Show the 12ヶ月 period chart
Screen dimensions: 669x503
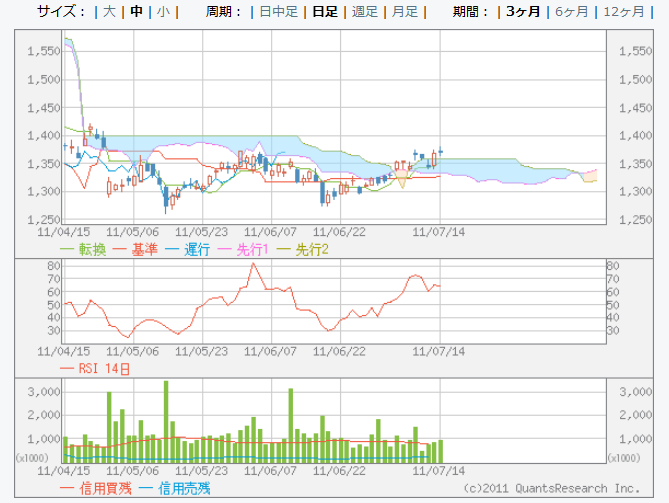[624, 12]
